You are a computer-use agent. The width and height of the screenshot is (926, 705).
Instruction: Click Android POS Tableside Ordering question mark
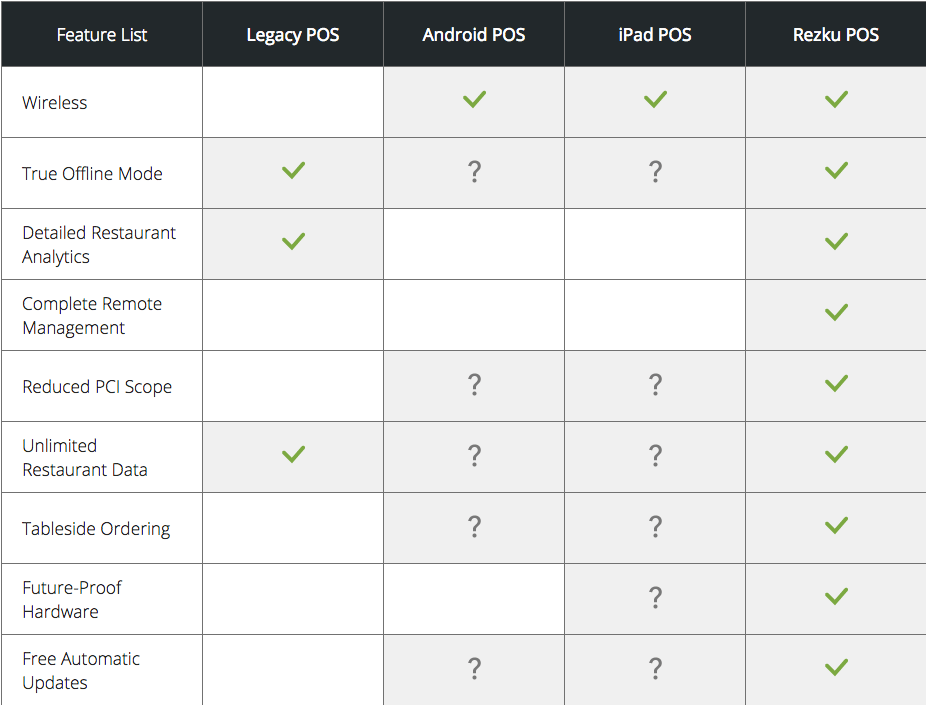(474, 527)
